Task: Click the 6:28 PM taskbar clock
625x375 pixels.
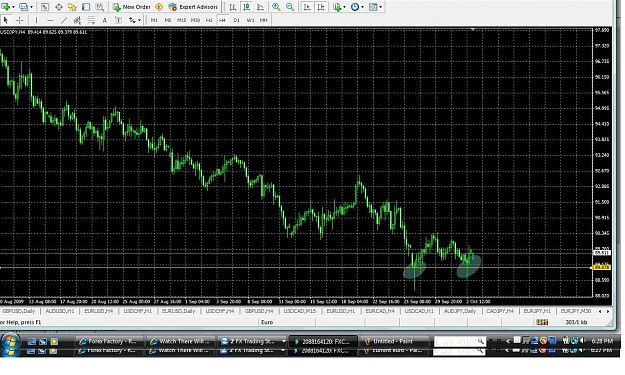Action: click(602, 341)
